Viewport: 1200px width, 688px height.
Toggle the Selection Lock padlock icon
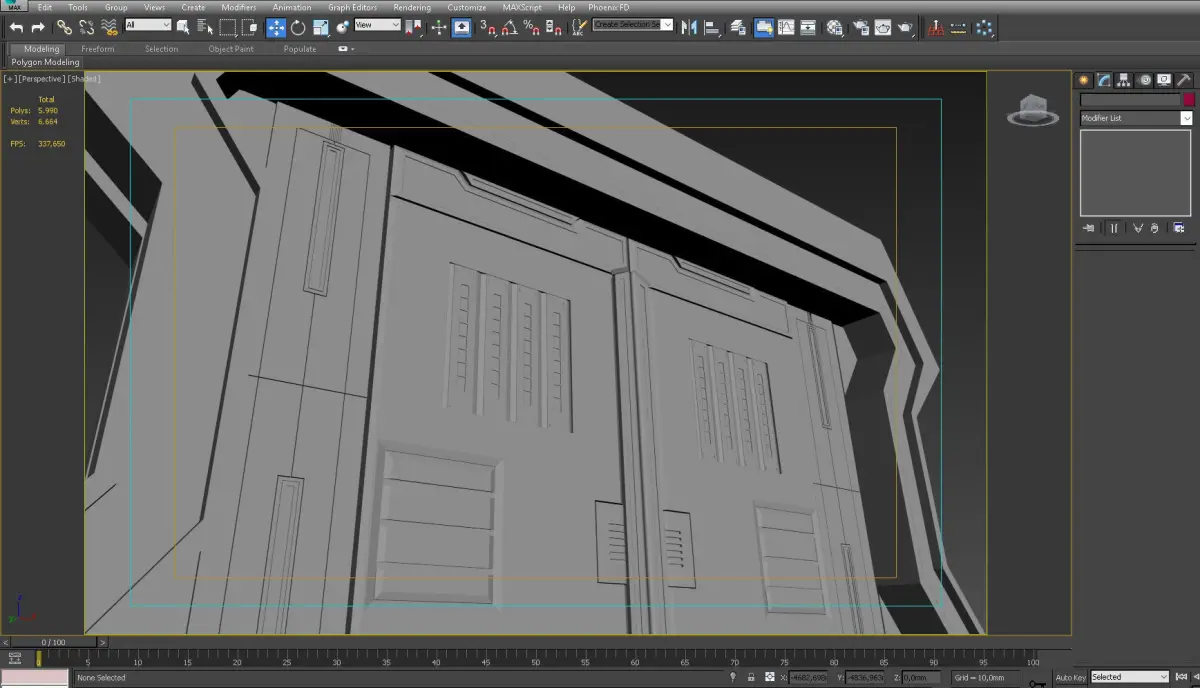(751, 677)
